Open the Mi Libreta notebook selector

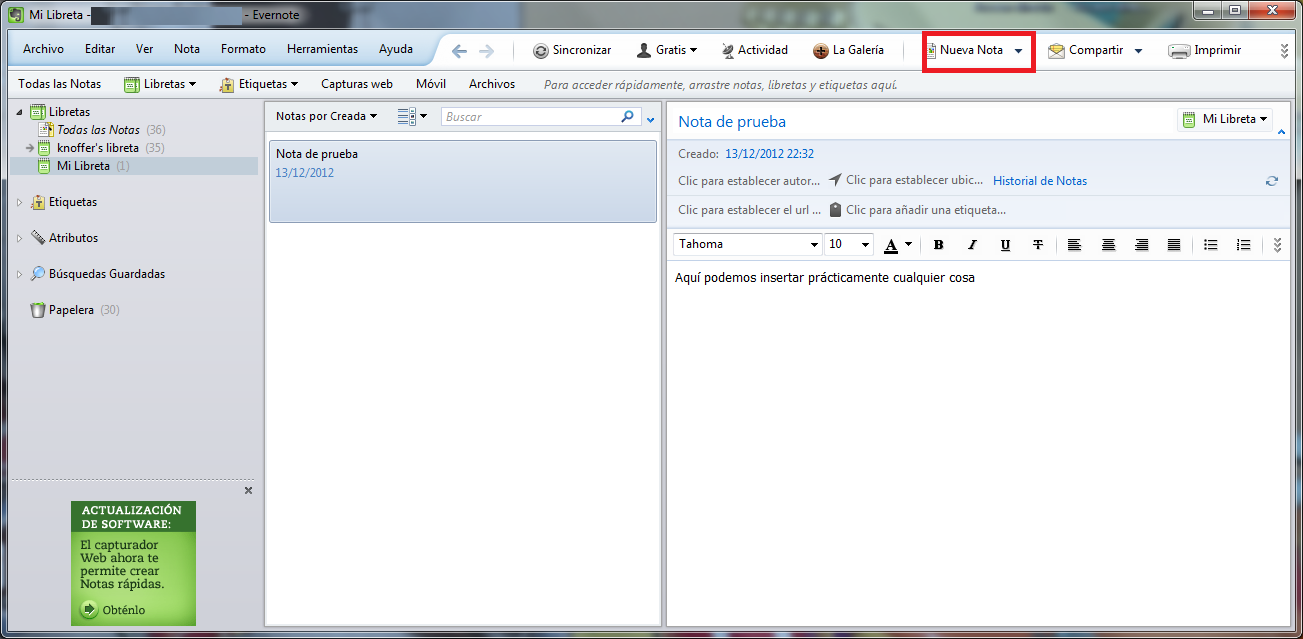click(1225, 119)
